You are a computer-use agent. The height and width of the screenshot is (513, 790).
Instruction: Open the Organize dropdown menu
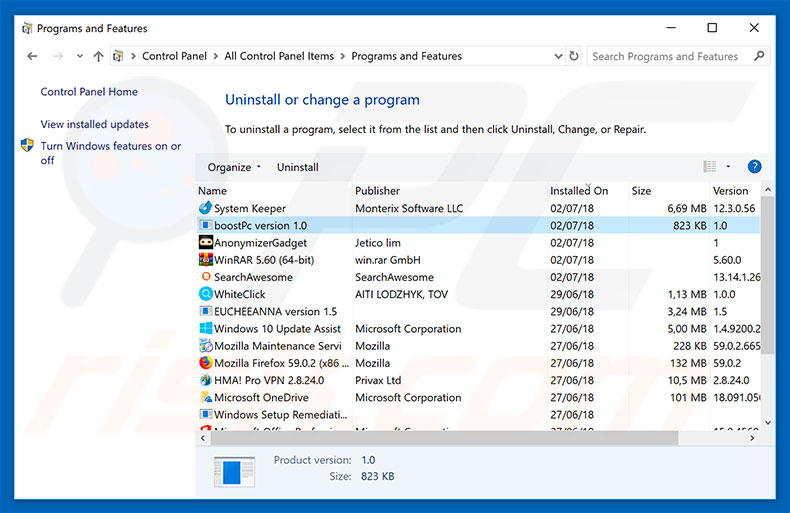click(234, 167)
